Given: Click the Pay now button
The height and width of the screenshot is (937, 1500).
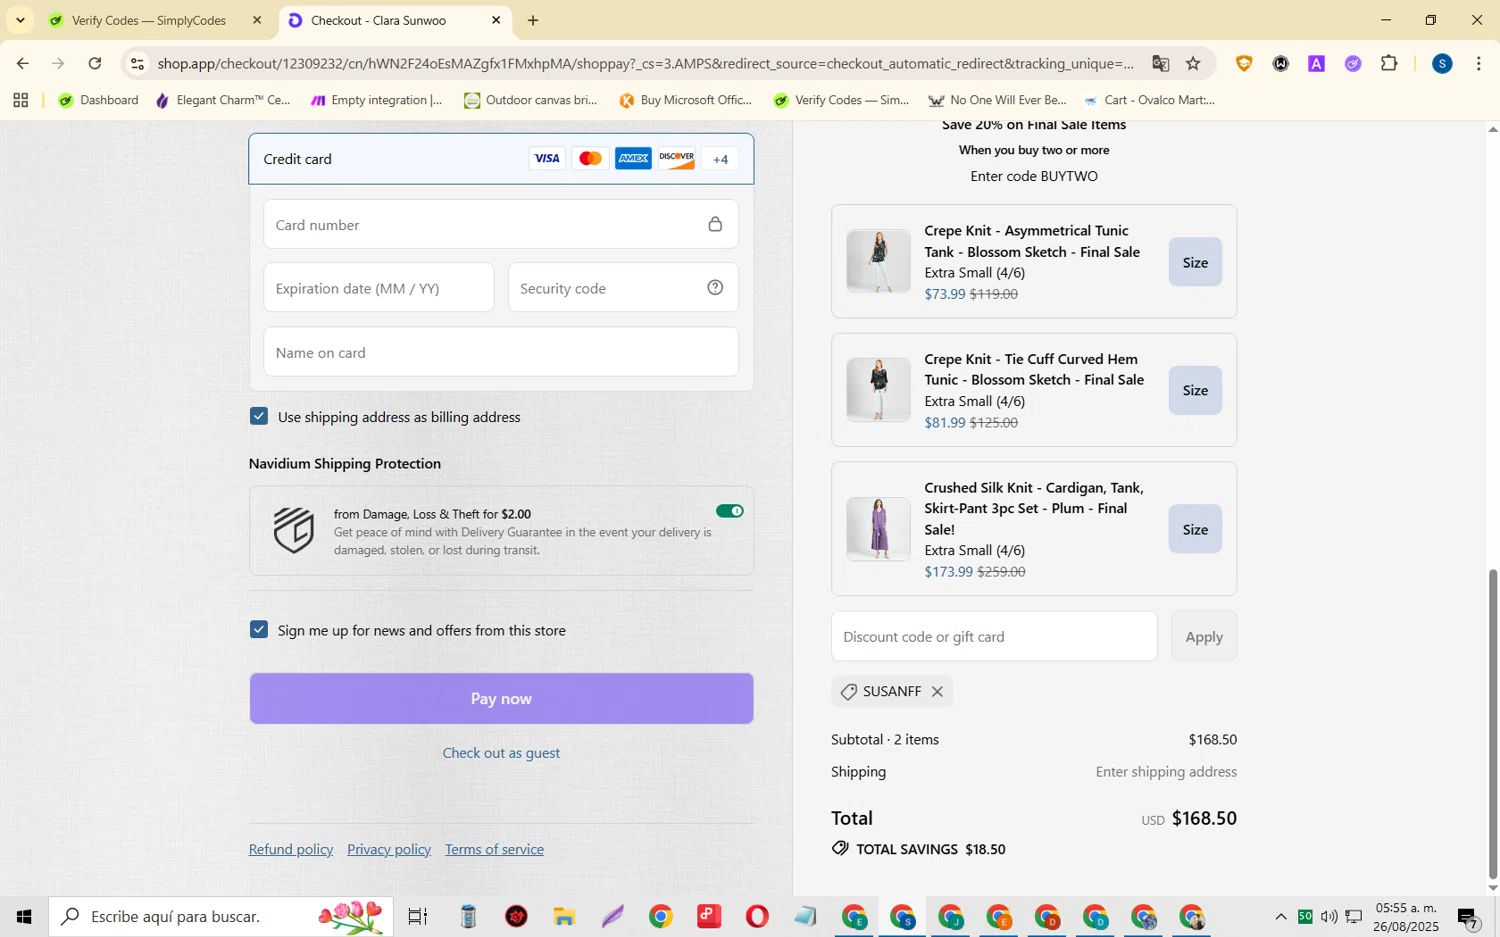Looking at the screenshot, I should pos(501,698).
